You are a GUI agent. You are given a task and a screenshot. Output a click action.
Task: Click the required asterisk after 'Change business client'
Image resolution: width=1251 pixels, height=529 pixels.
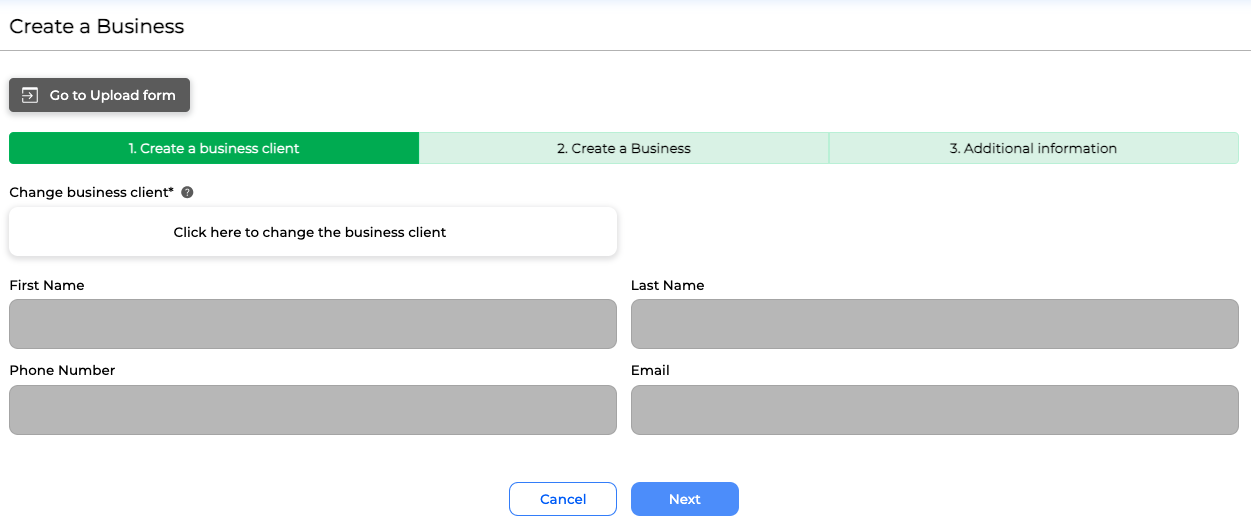click(171, 191)
